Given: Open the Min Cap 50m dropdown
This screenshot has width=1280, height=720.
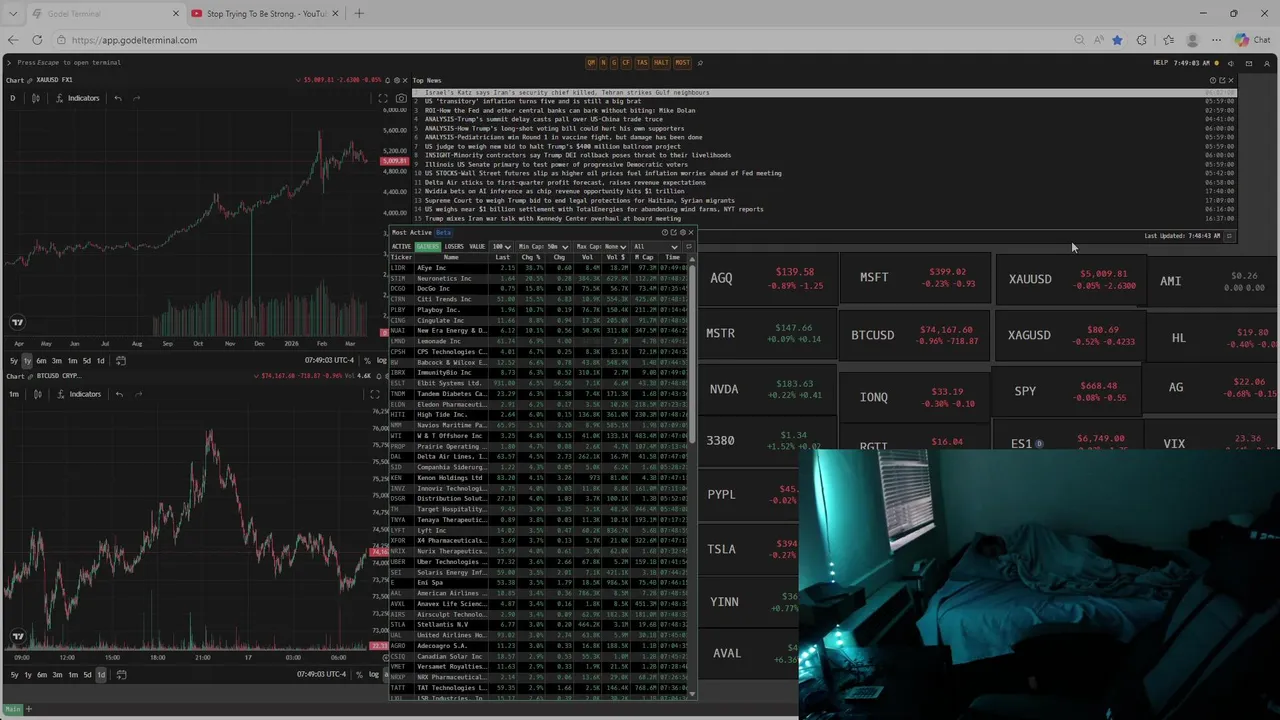Looking at the screenshot, I should pyautogui.click(x=543, y=246).
